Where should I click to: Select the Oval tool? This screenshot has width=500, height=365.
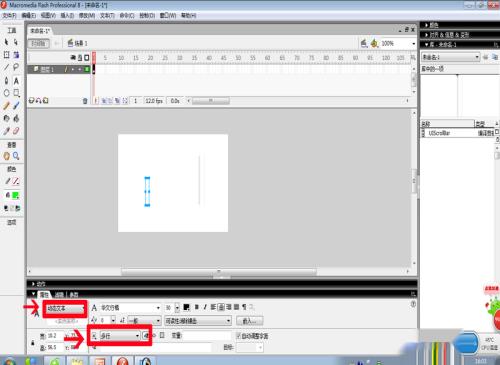6,93
